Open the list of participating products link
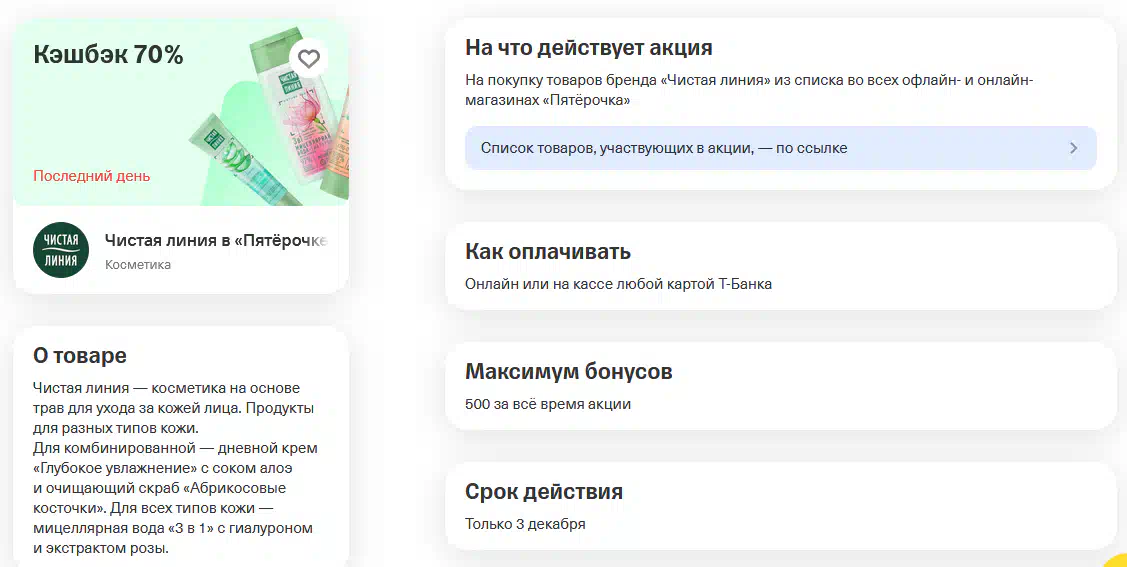This screenshot has width=1127, height=567. pyautogui.click(x=781, y=148)
